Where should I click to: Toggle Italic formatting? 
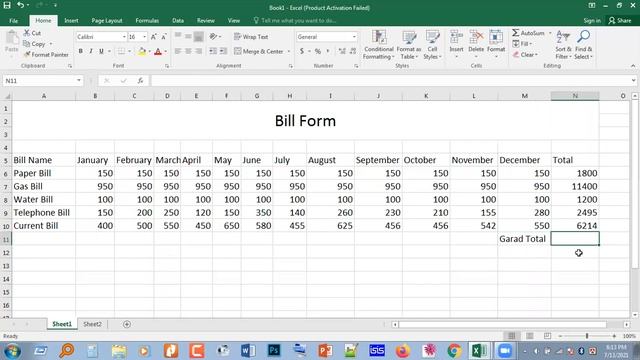pyautogui.click(x=91, y=51)
